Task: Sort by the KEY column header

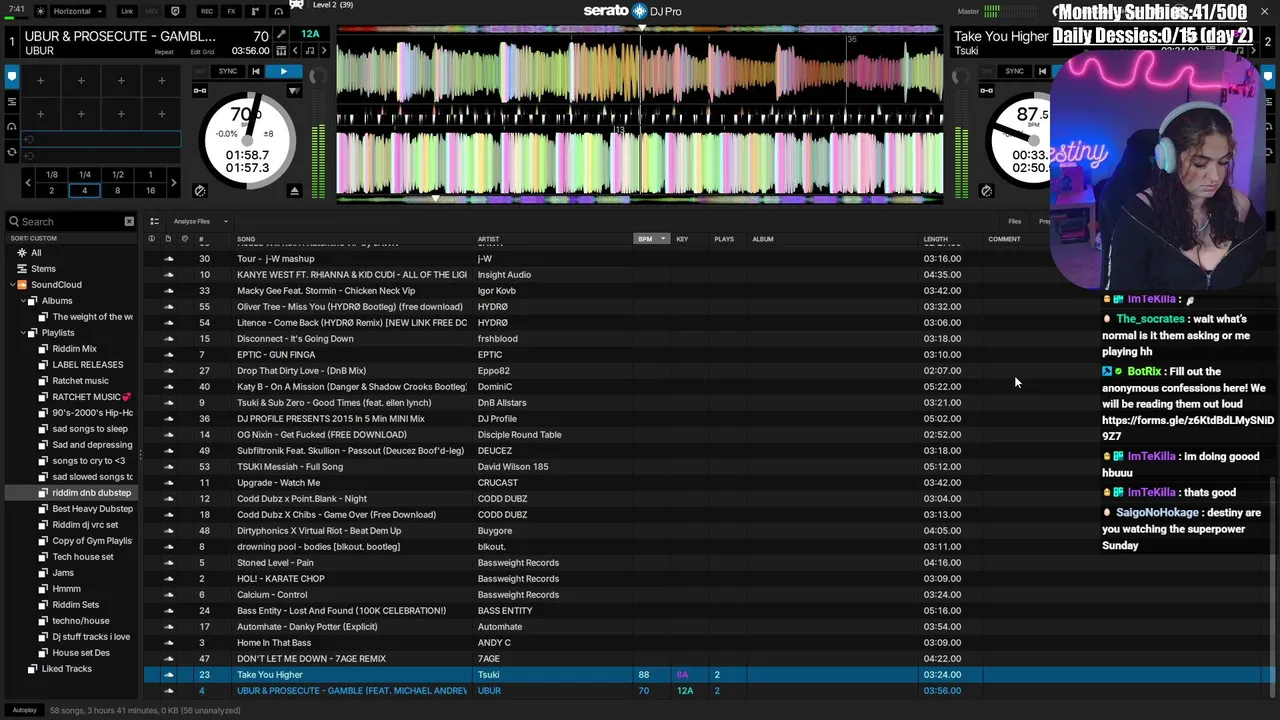Action: [682, 239]
